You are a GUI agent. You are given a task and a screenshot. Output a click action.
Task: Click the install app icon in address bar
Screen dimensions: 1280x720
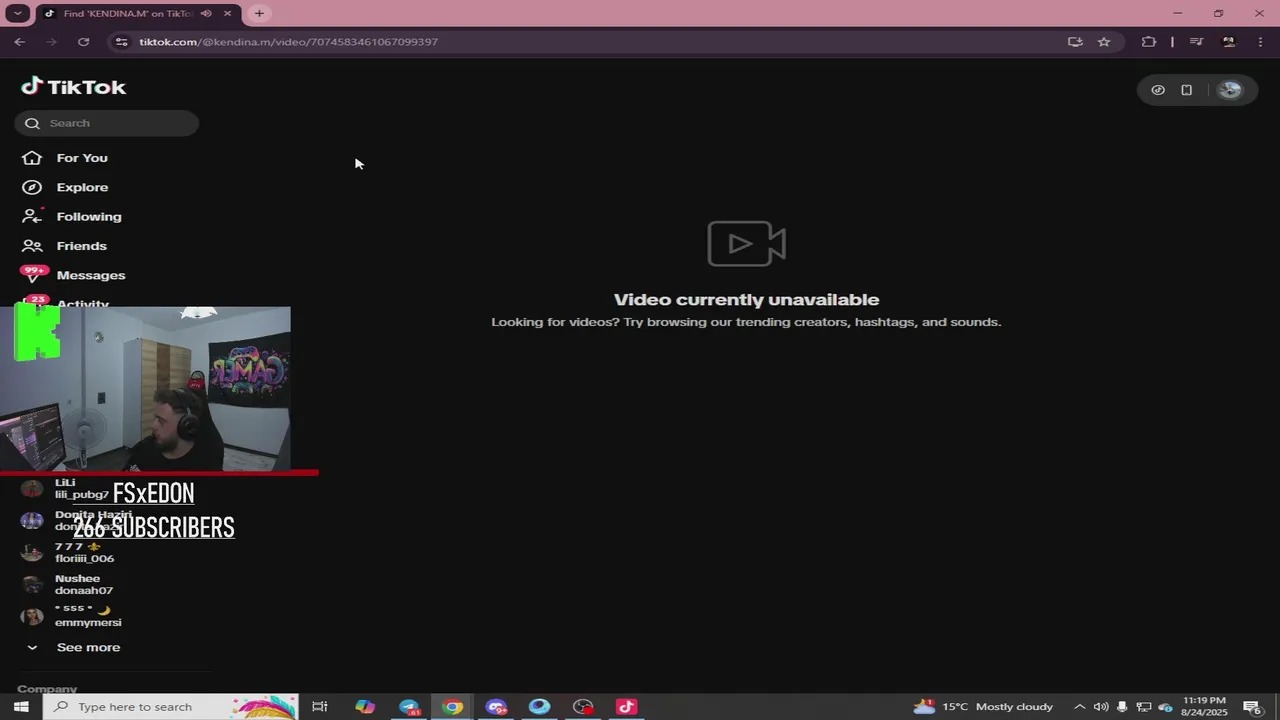(x=1075, y=41)
